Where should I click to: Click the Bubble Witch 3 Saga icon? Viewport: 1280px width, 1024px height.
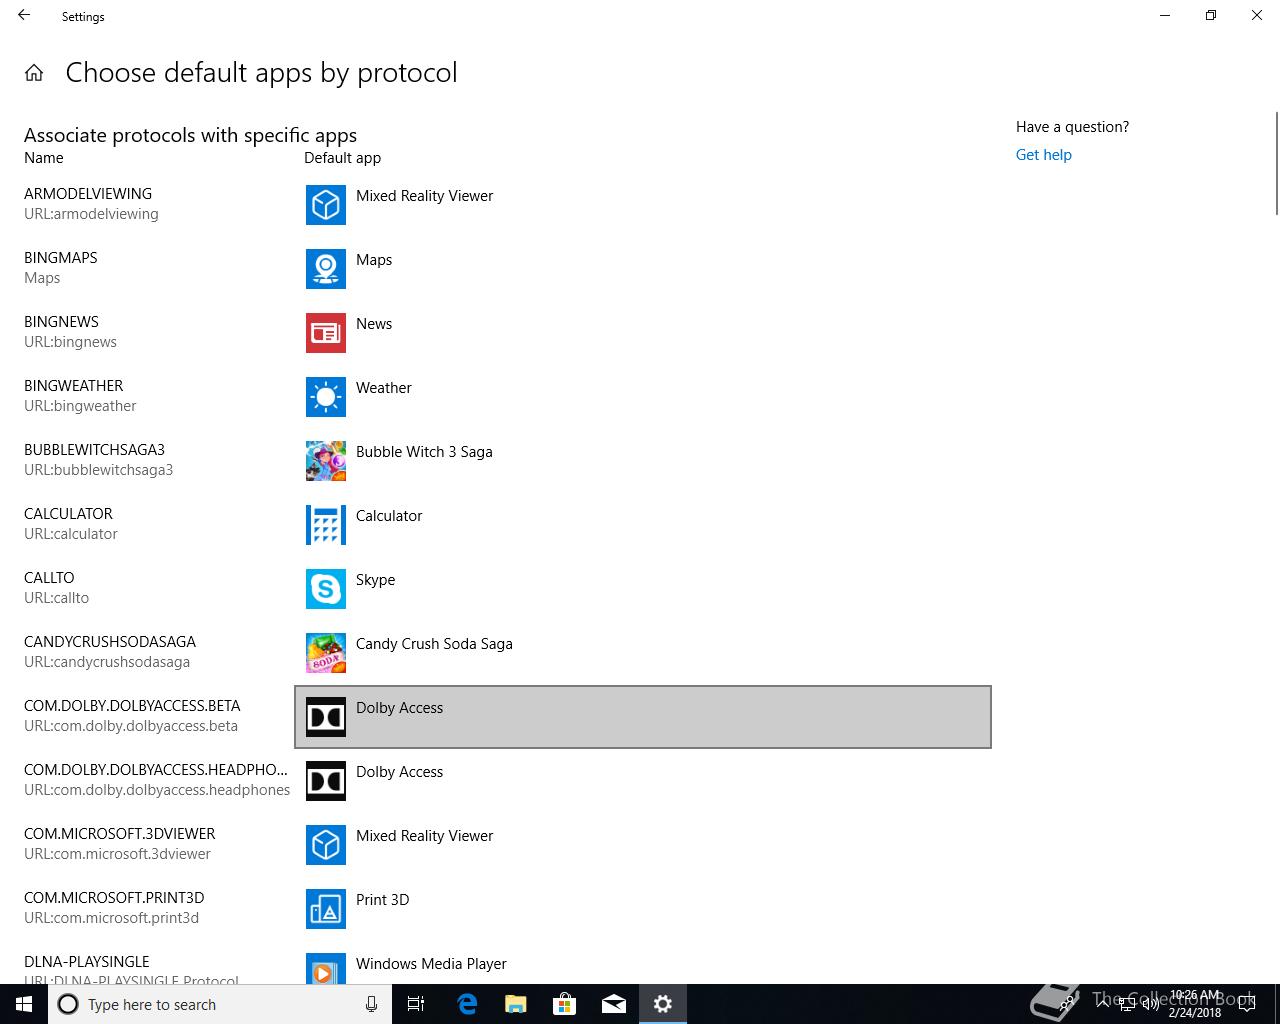point(326,461)
